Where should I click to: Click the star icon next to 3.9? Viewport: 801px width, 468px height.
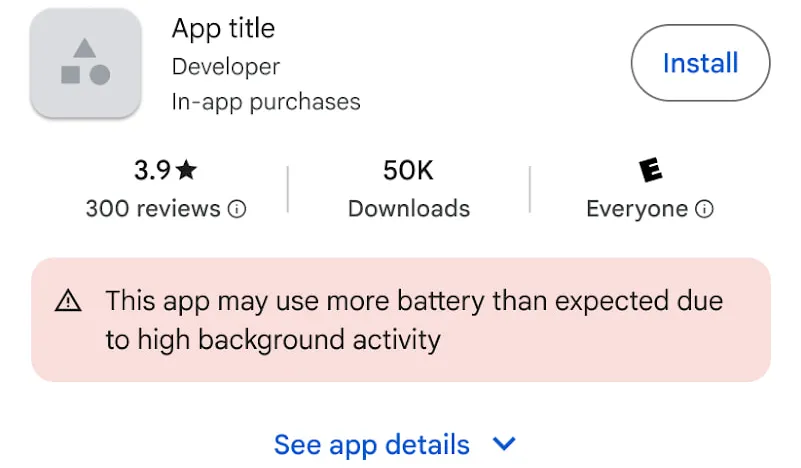(186, 171)
